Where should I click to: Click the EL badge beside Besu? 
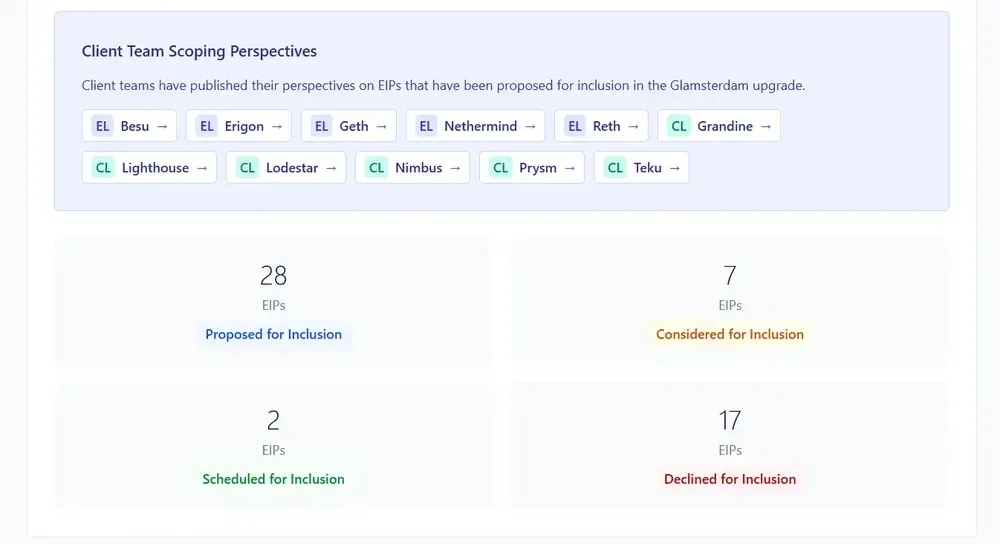(x=102, y=126)
